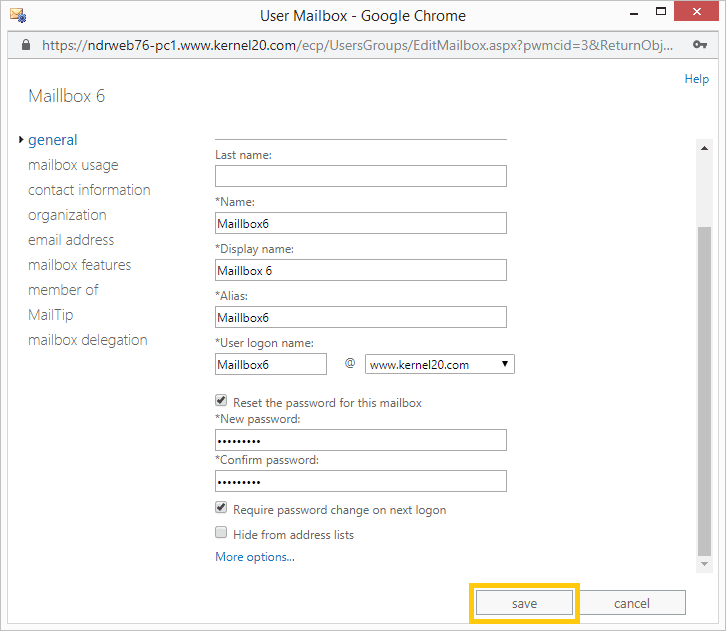Click the scrollbar up arrow
This screenshot has height=631, width=726.
coord(704,148)
